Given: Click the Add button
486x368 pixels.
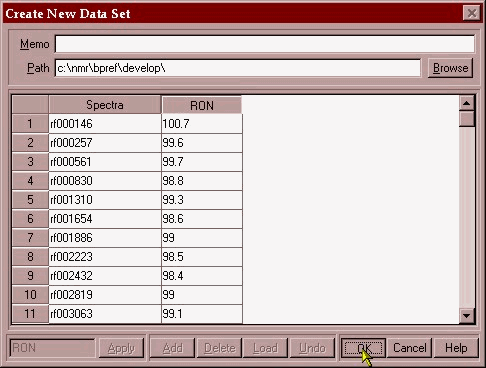Looking at the screenshot, I should click(172, 348).
